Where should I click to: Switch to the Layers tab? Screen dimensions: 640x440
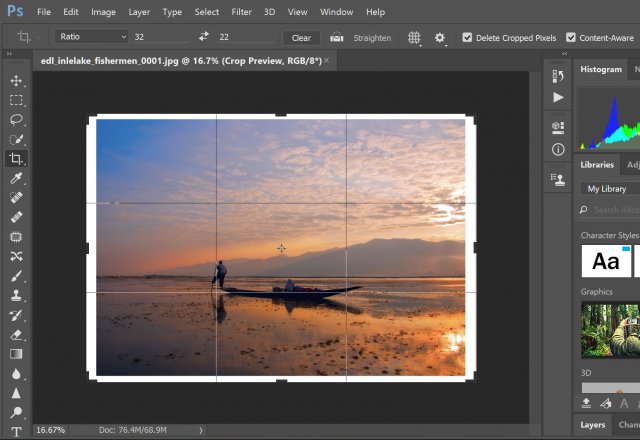[x=592, y=425]
